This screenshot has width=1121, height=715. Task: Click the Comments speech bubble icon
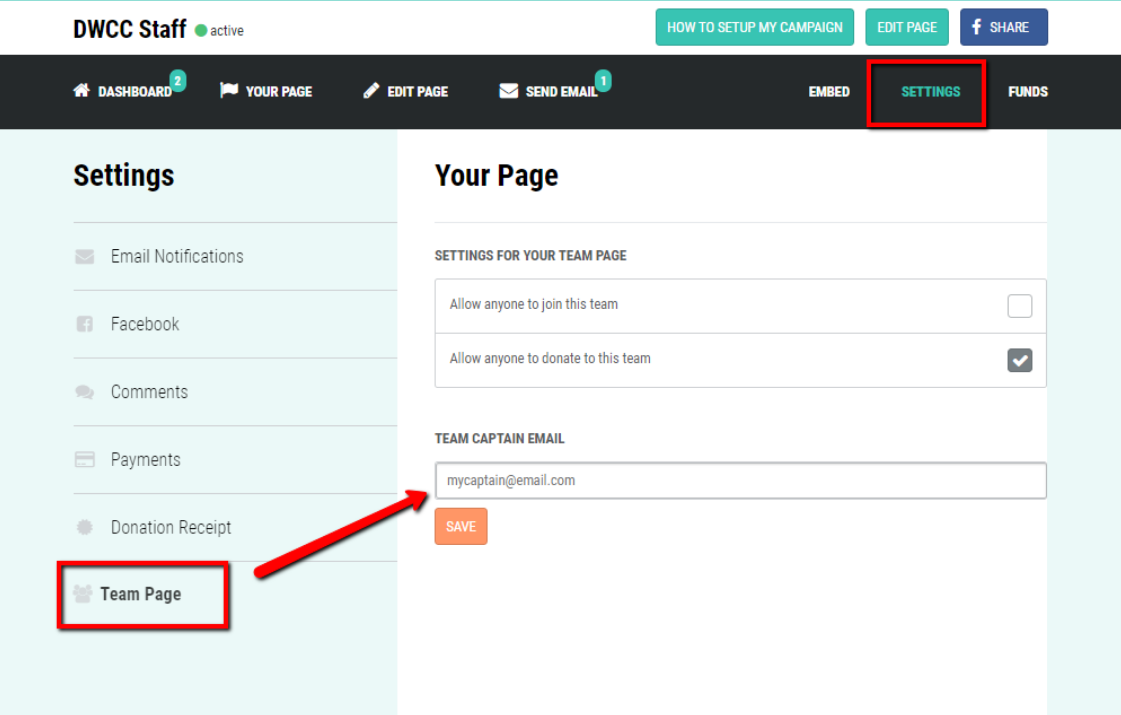tap(84, 392)
